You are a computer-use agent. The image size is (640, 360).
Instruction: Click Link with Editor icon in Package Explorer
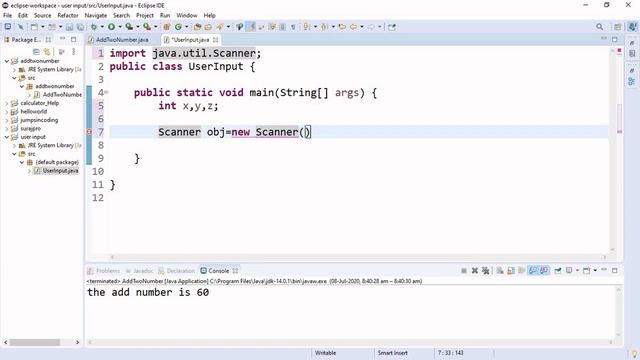47,52
